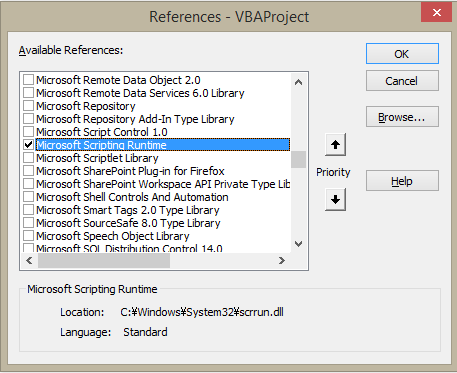Click the horizontal scrollbar thumb
The width and height of the screenshot is (457, 373).
click(x=104, y=260)
